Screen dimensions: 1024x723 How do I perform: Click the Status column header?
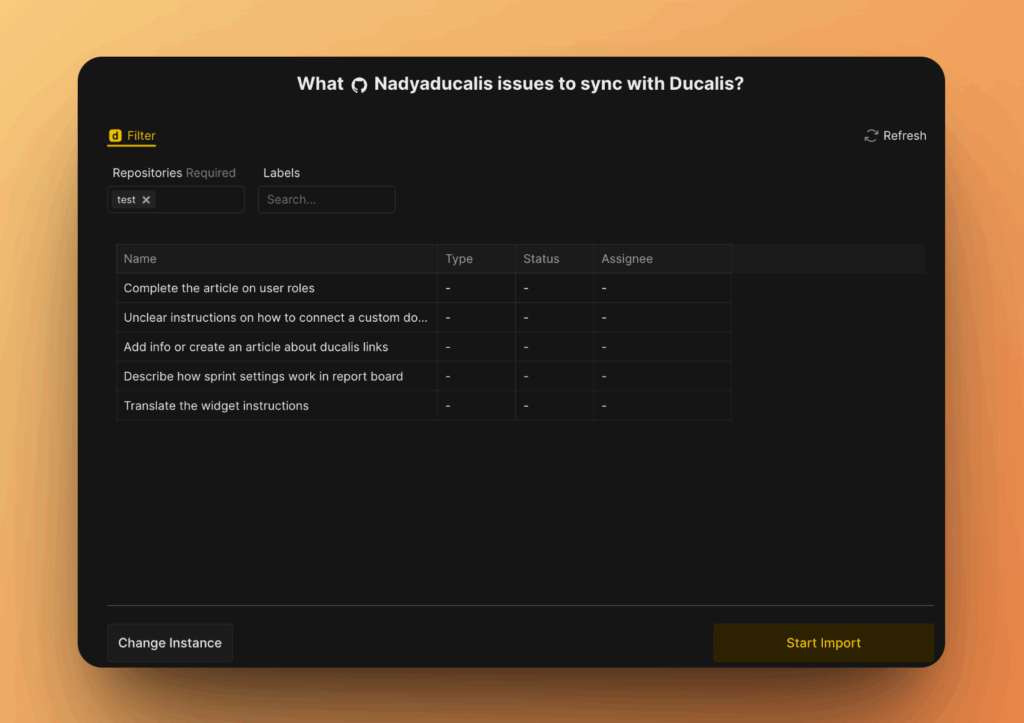pos(541,259)
